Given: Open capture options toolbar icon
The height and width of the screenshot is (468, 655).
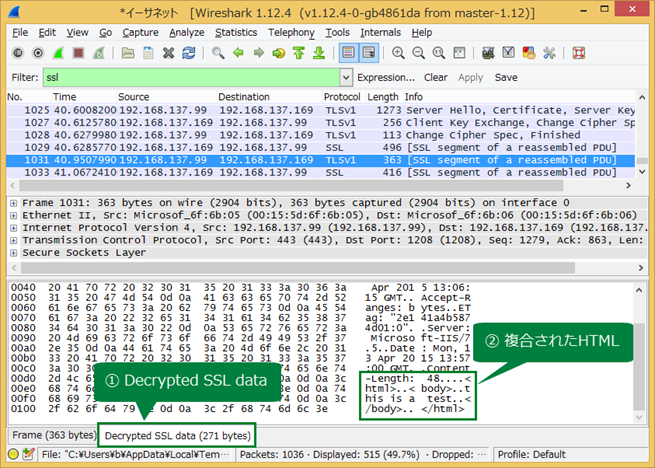Looking at the screenshot, I should tap(38, 53).
